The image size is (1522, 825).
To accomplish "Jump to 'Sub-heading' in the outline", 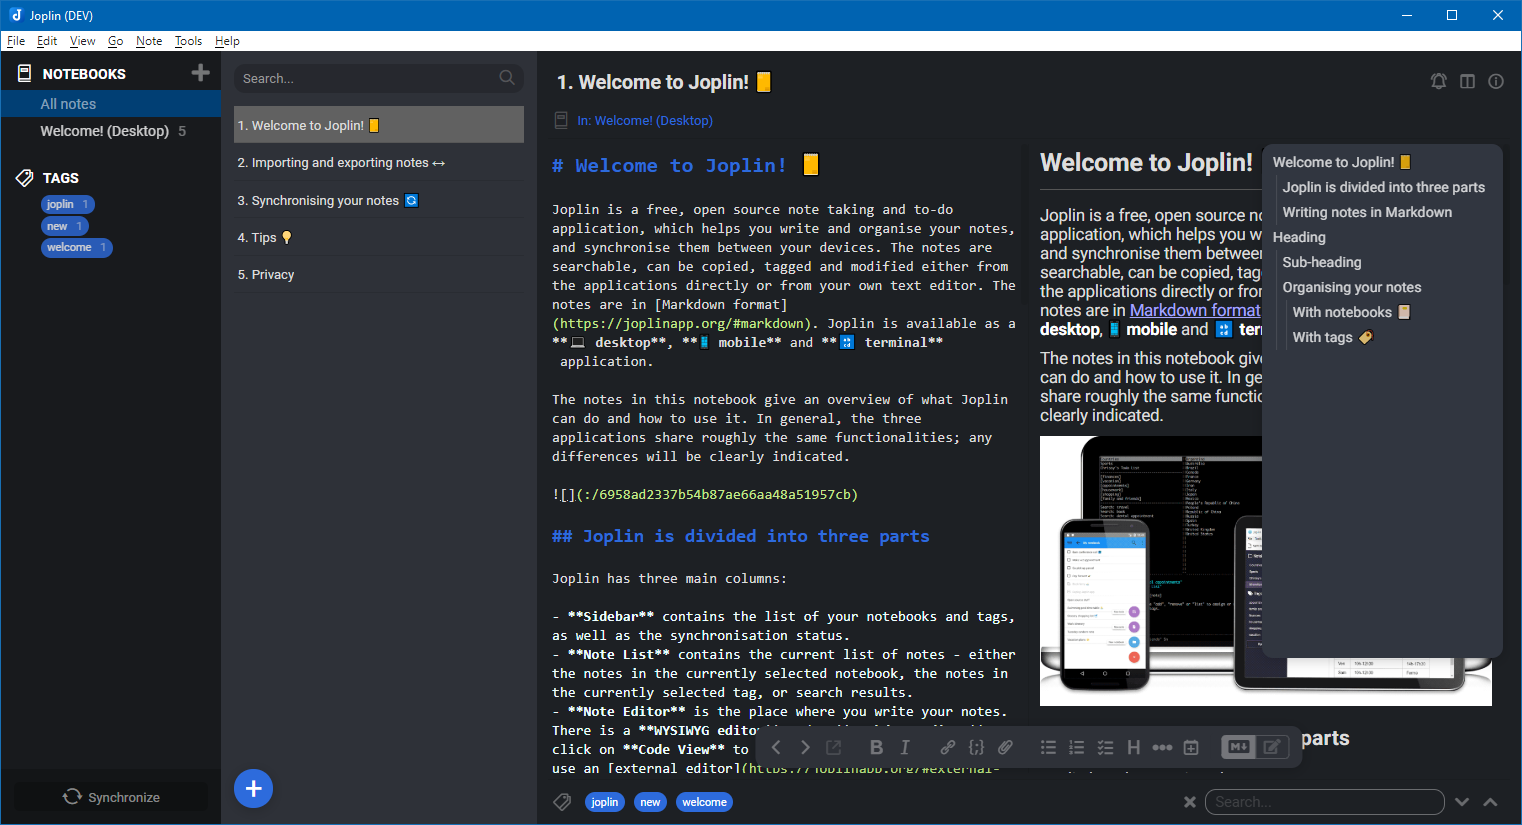I will tap(1322, 262).
